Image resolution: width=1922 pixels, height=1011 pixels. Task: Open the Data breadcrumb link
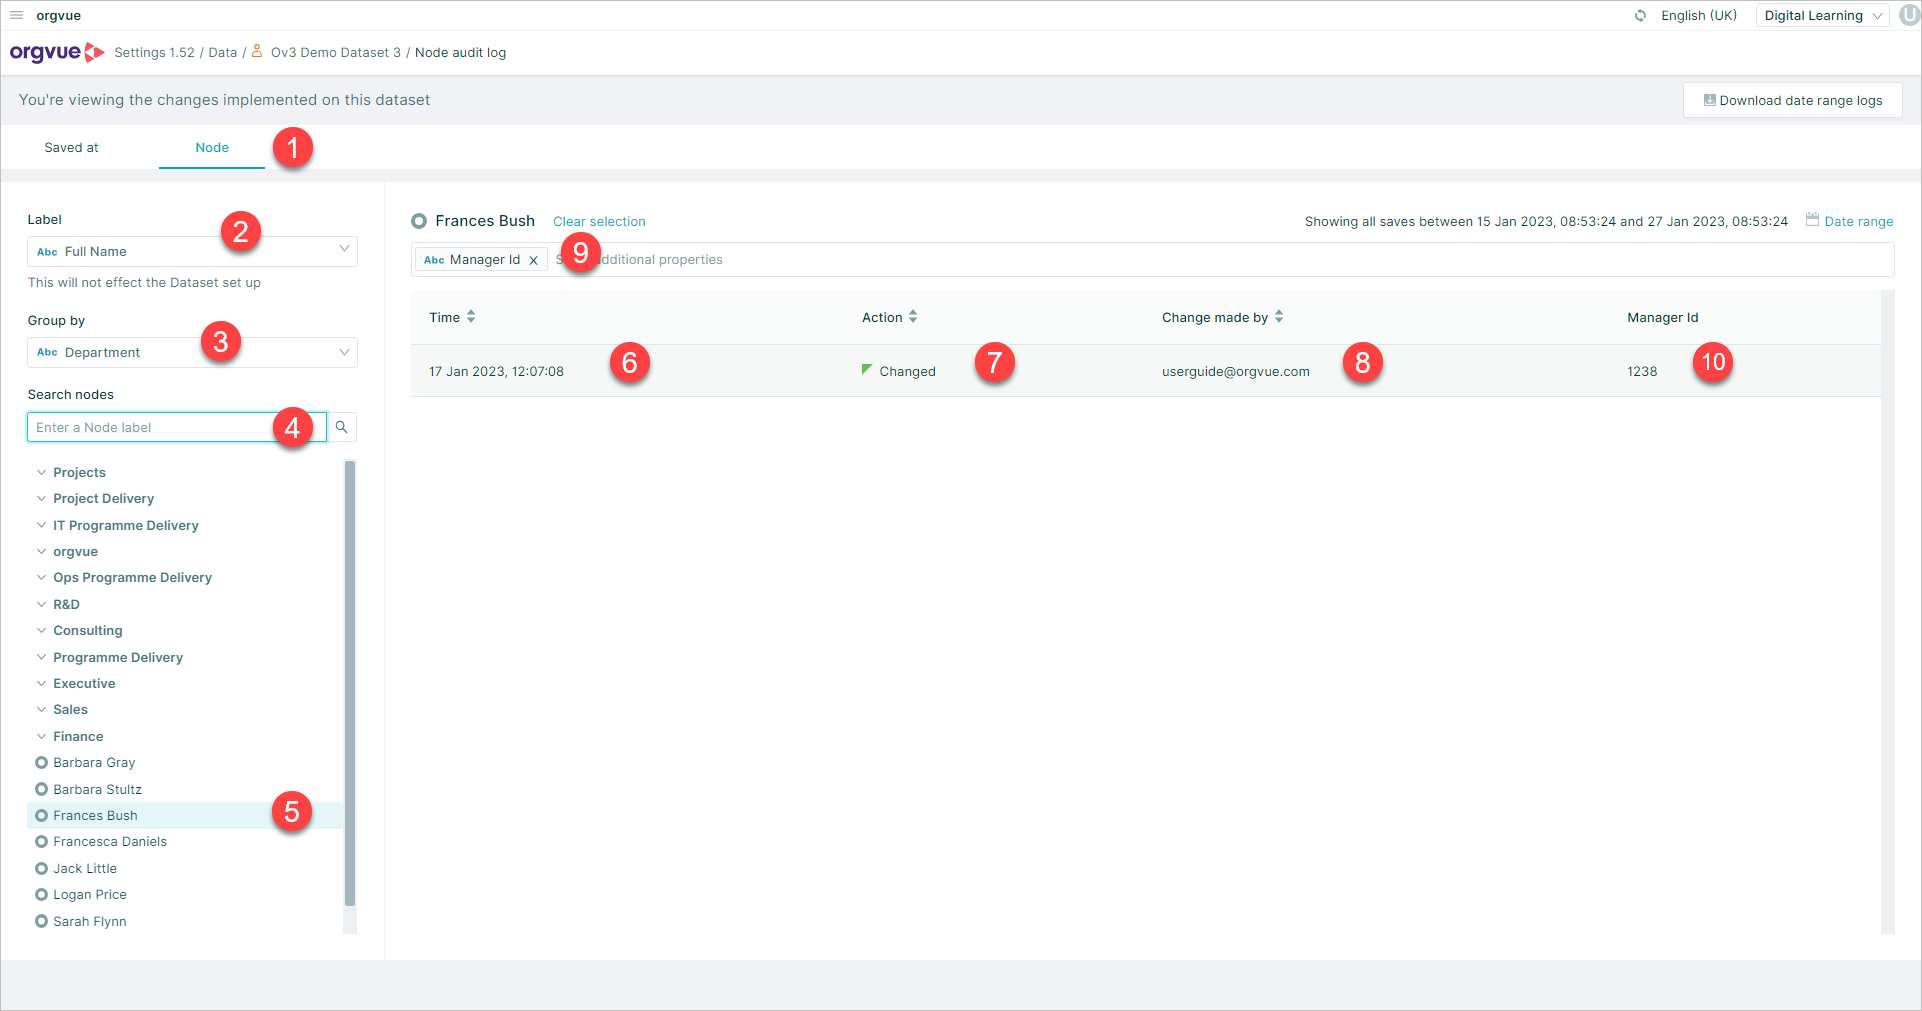coord(222,52)
